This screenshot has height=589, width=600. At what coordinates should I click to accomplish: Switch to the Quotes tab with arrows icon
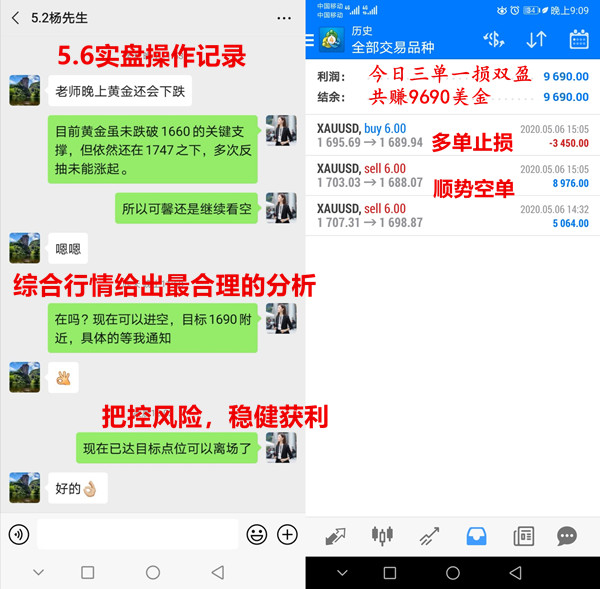335,536
